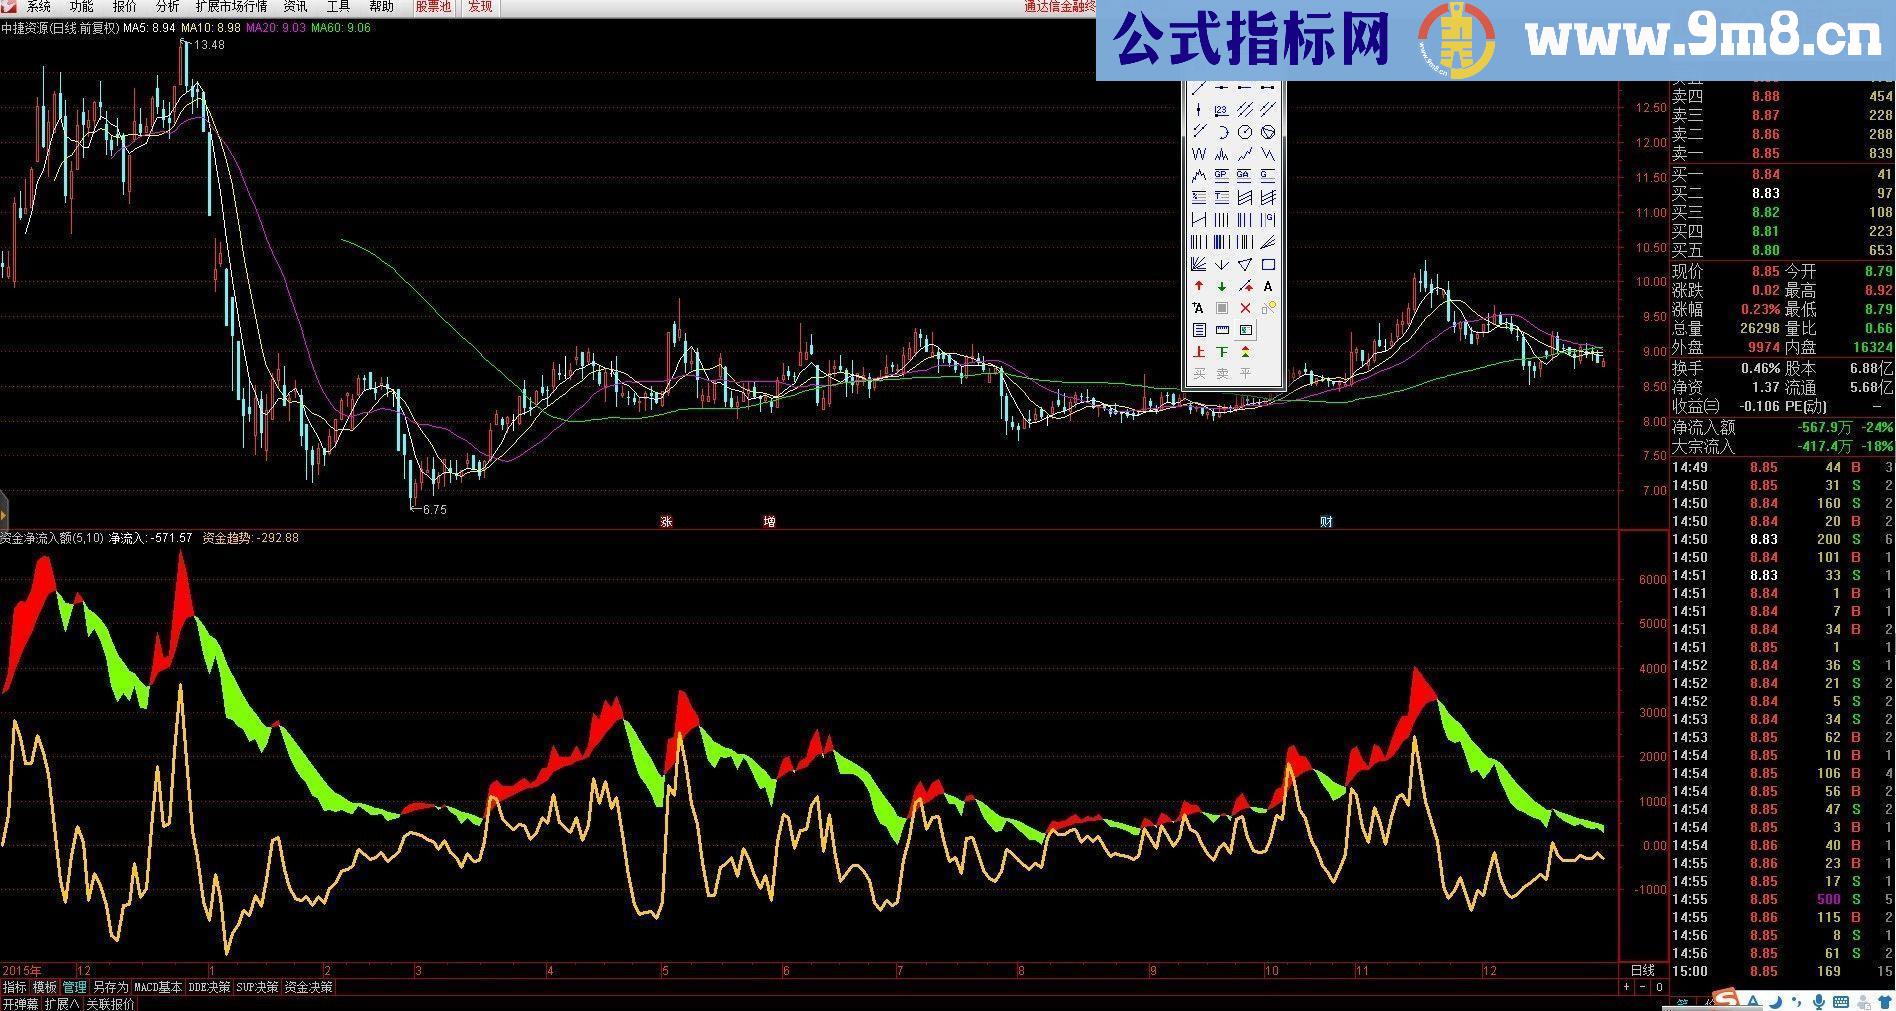The image size is (1896, 1011).
Task: Open the 日线 period selector
Action: tap(1643, 970)
